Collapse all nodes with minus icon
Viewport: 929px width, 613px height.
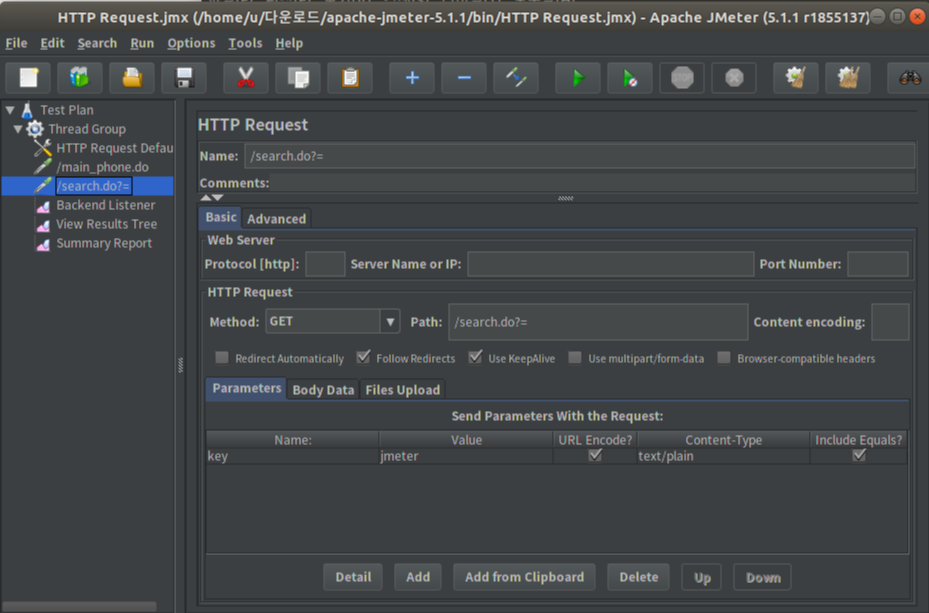tap(464, 78)
